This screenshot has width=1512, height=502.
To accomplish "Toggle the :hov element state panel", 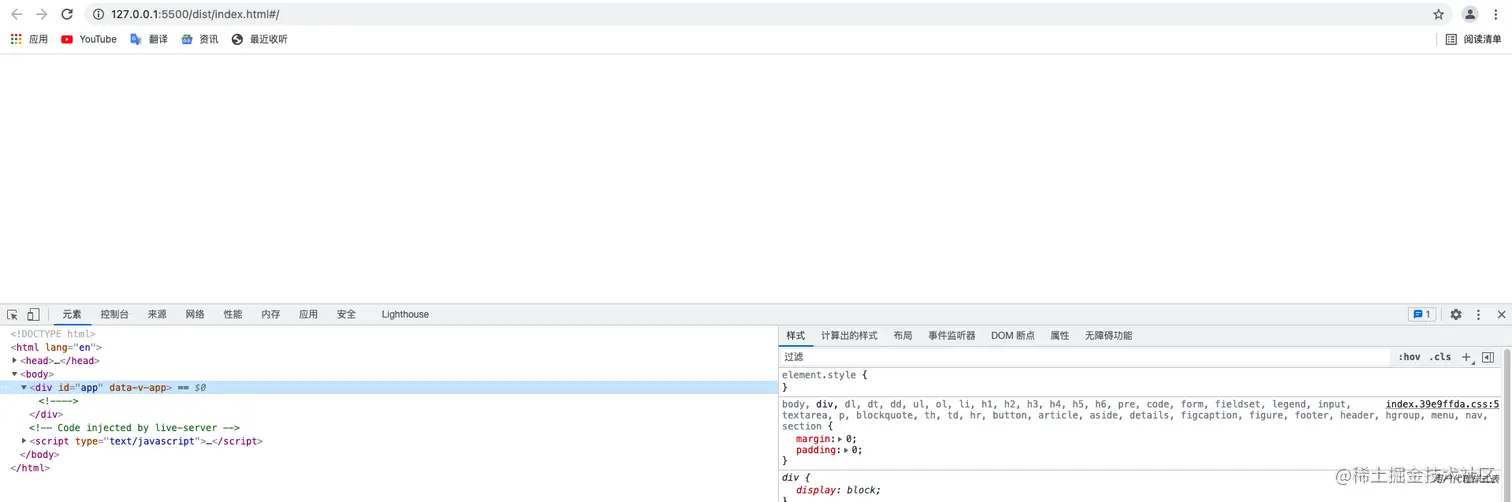I will click(1409, 357).
